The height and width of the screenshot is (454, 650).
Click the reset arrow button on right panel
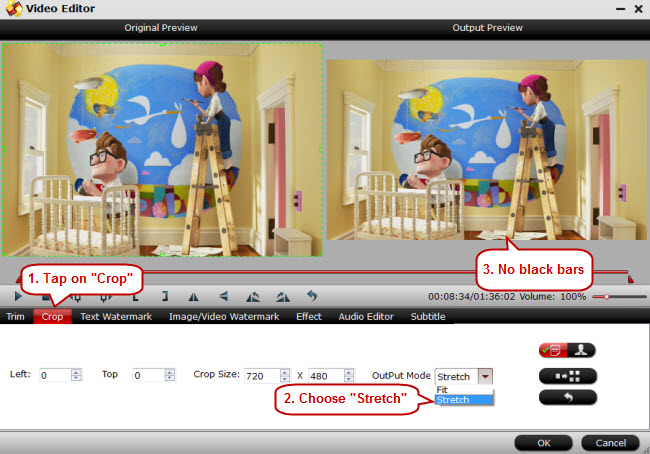coord(567,397)
